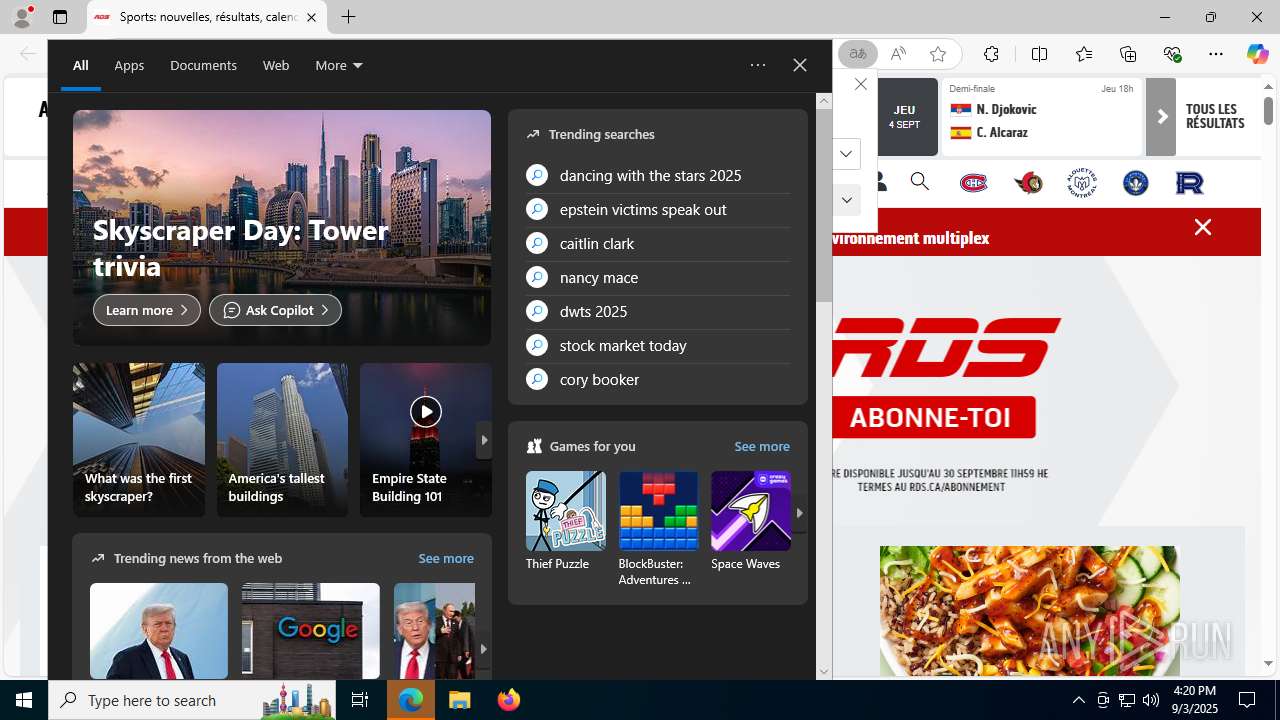
Task: Expand the More dropdown in search tabs
Action: [x=339, y=65]
